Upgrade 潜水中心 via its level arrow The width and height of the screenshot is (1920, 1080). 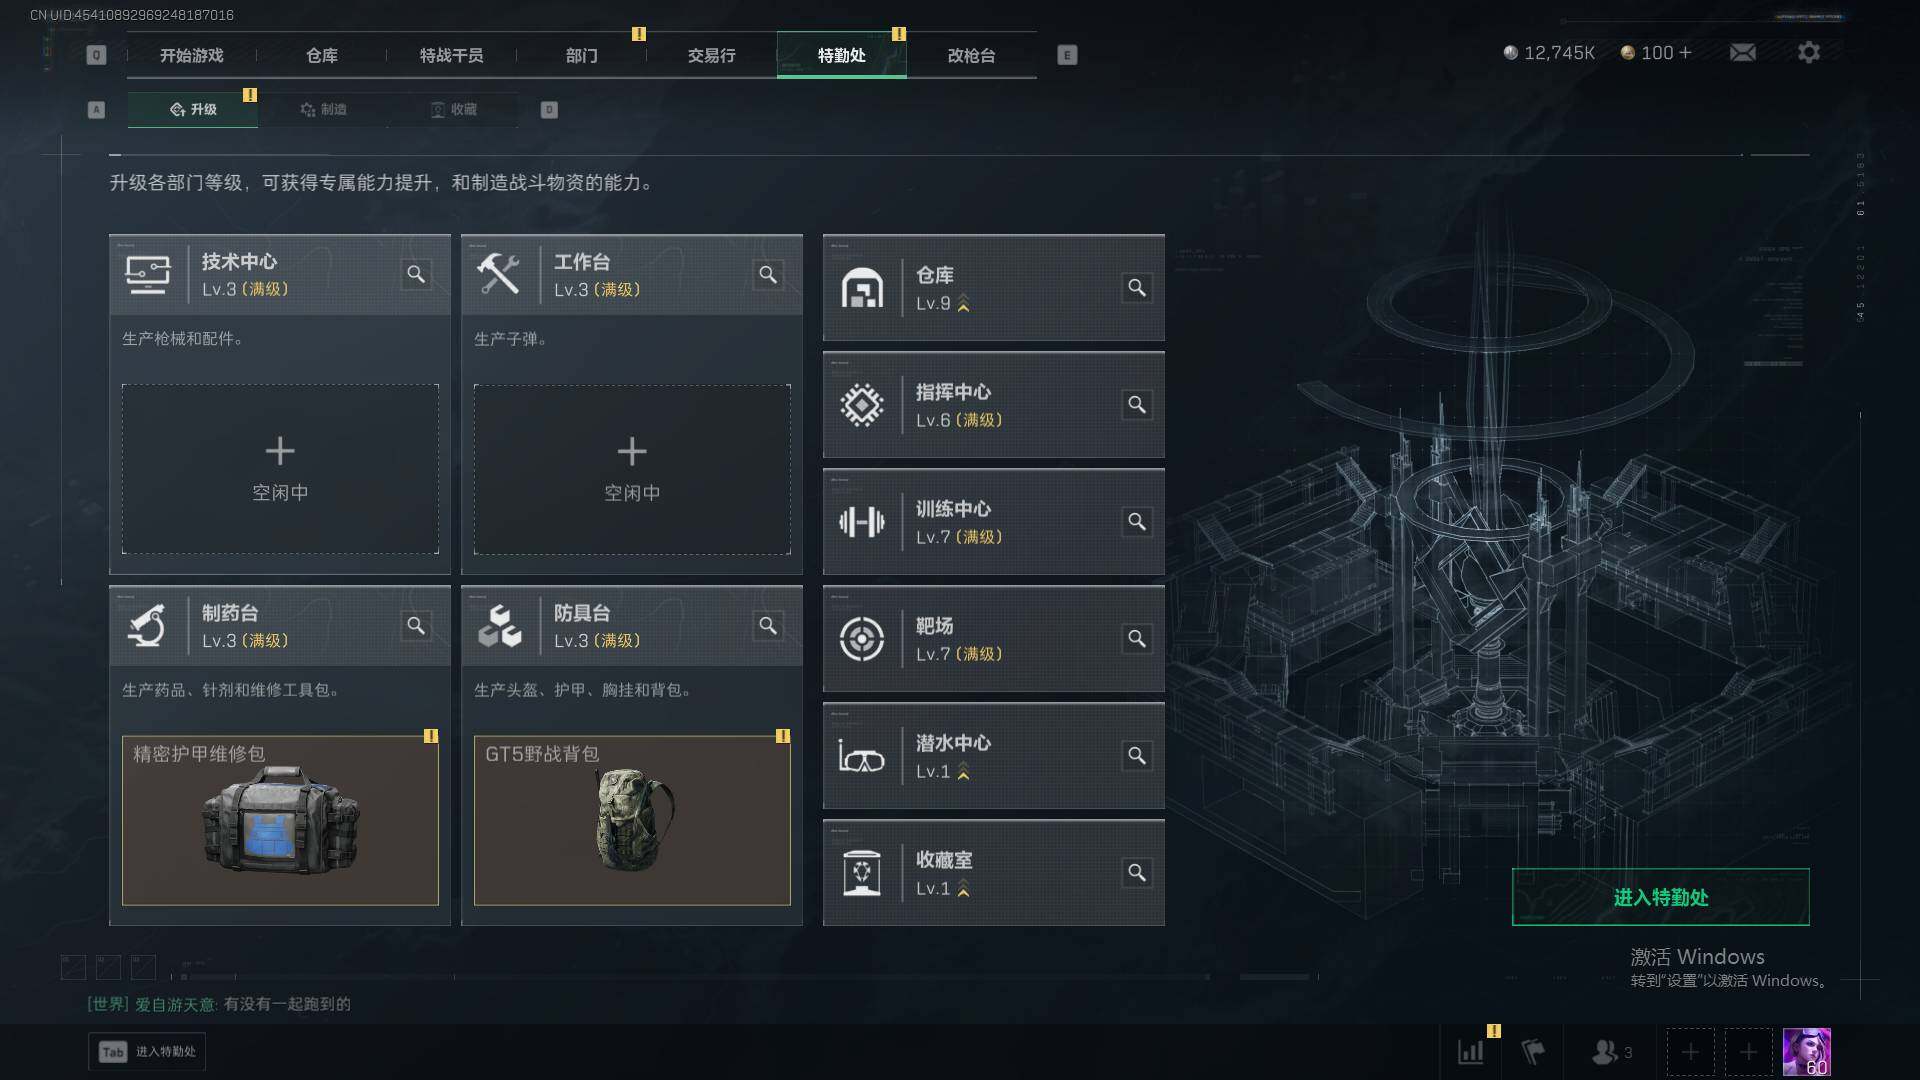[964, 772]
